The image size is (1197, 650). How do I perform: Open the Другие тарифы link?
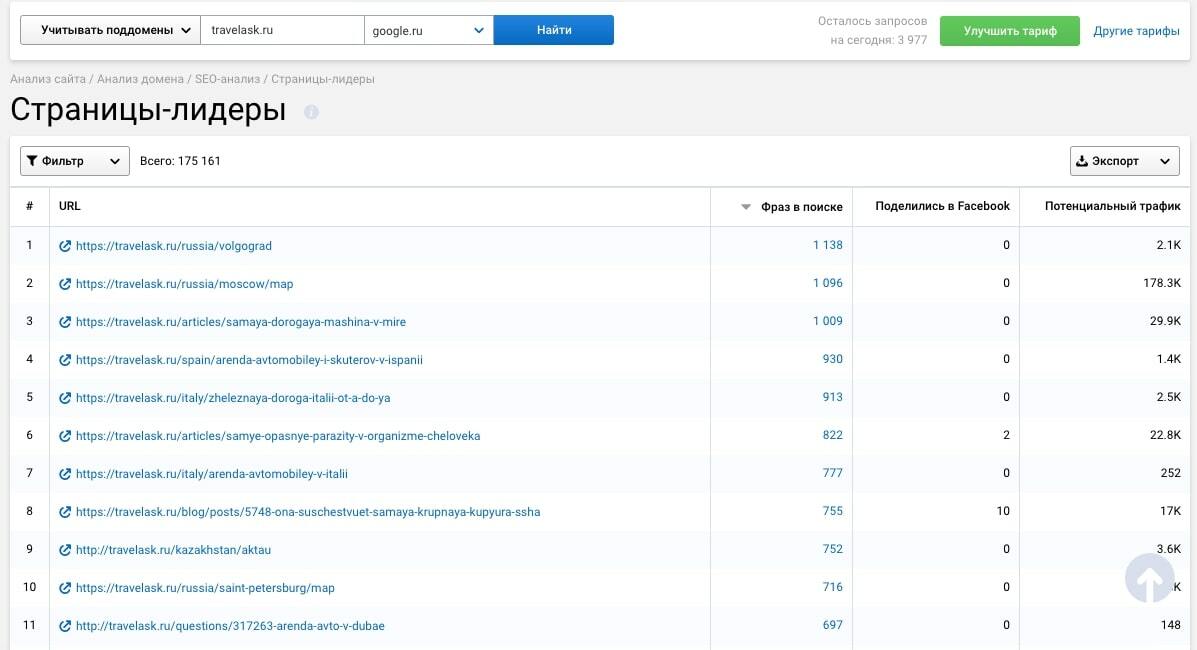pyautogui.click(x=1136, y=31)
